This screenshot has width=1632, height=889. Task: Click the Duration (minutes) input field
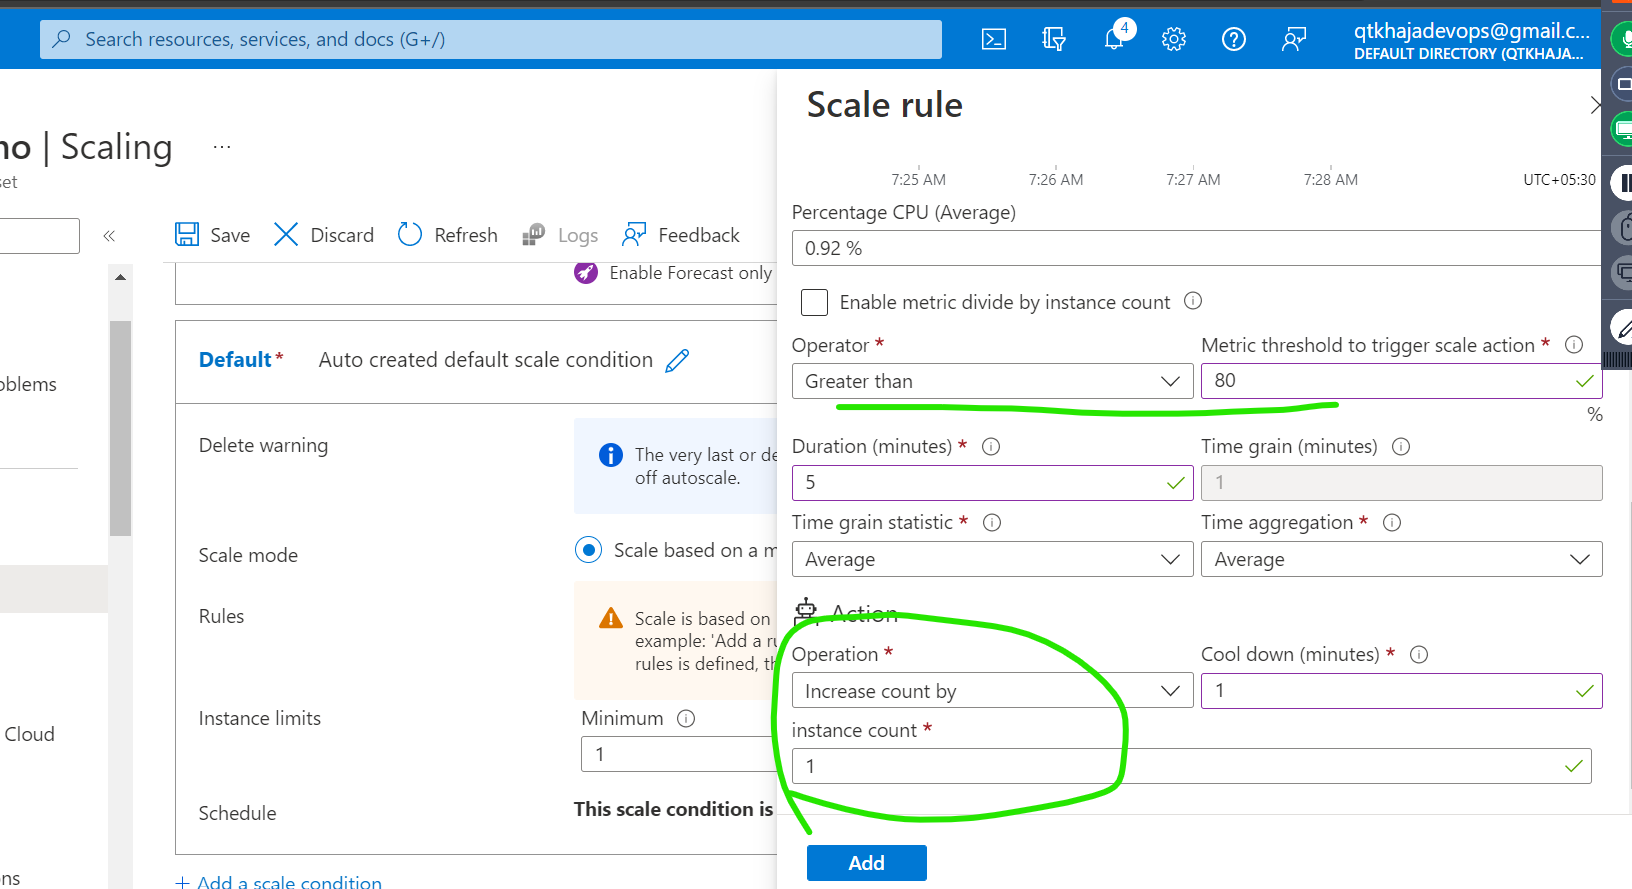tap(992, 483)
